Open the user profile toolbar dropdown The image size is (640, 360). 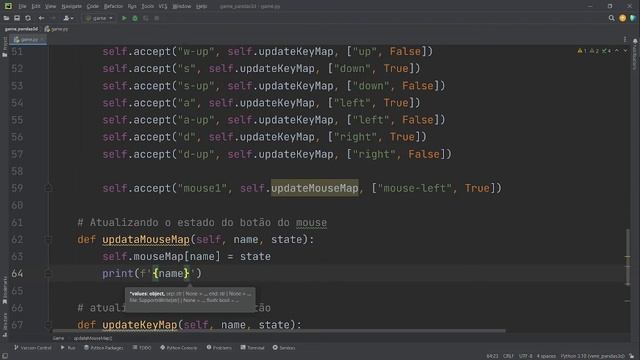pyautogui.click(x=68, y=18)
